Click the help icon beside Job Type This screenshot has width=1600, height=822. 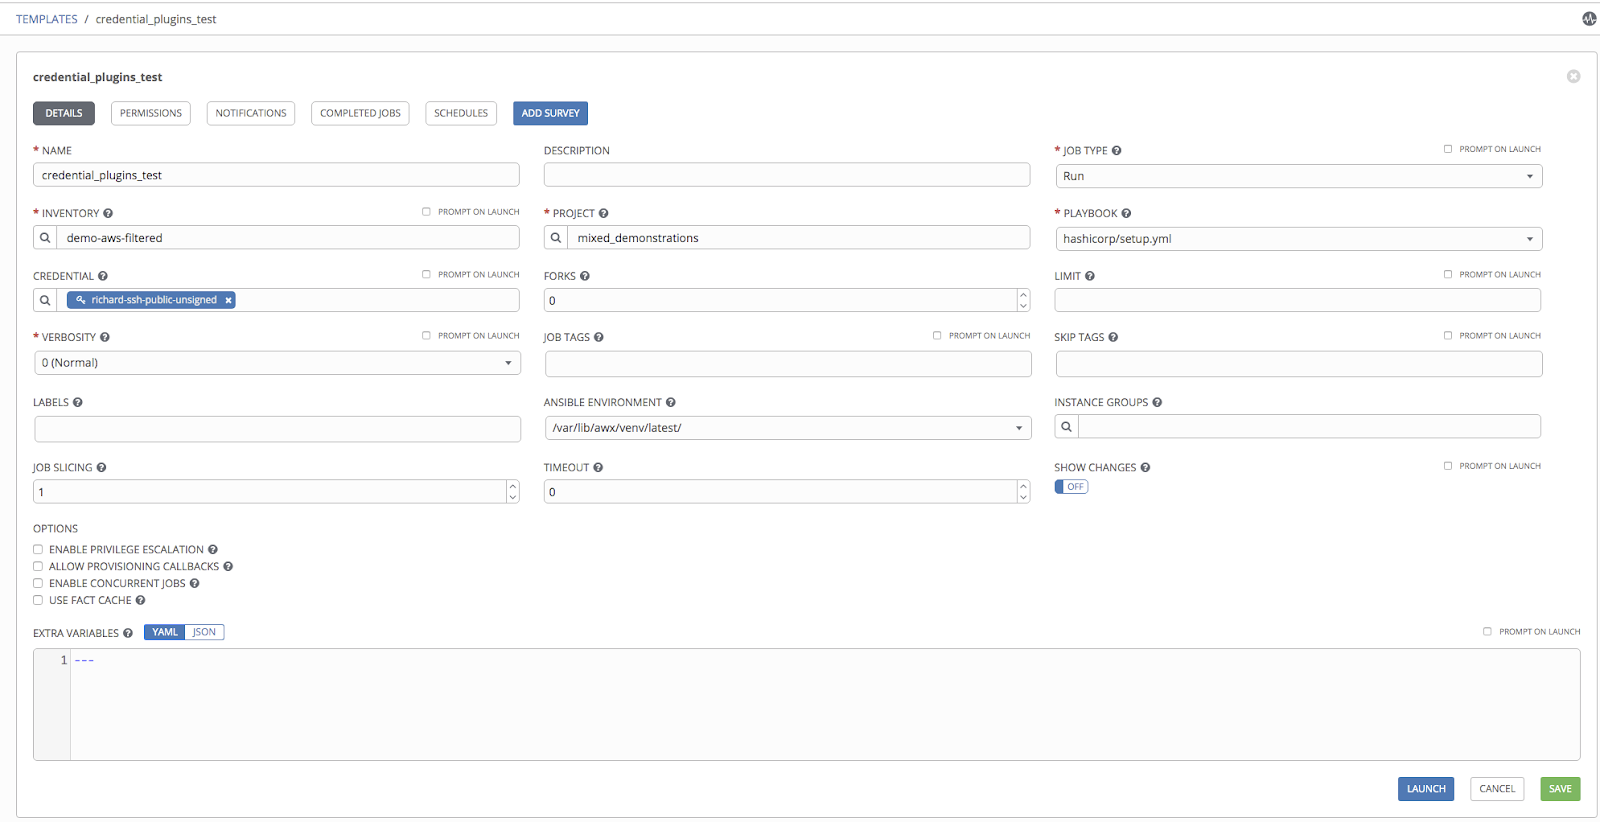click(1117, 151)
